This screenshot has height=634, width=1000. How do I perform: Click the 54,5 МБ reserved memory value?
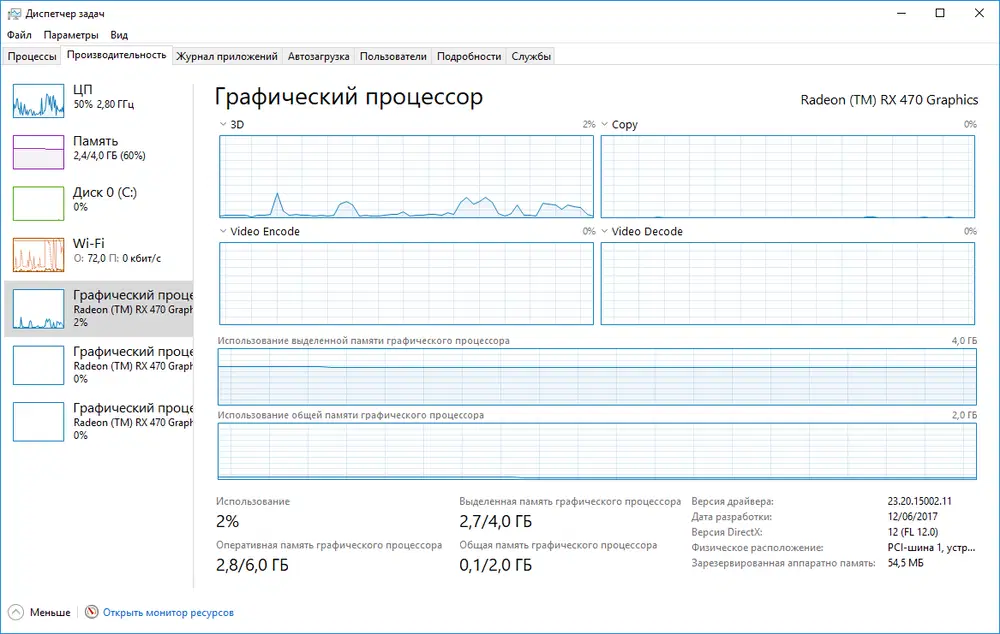point(905,563)
